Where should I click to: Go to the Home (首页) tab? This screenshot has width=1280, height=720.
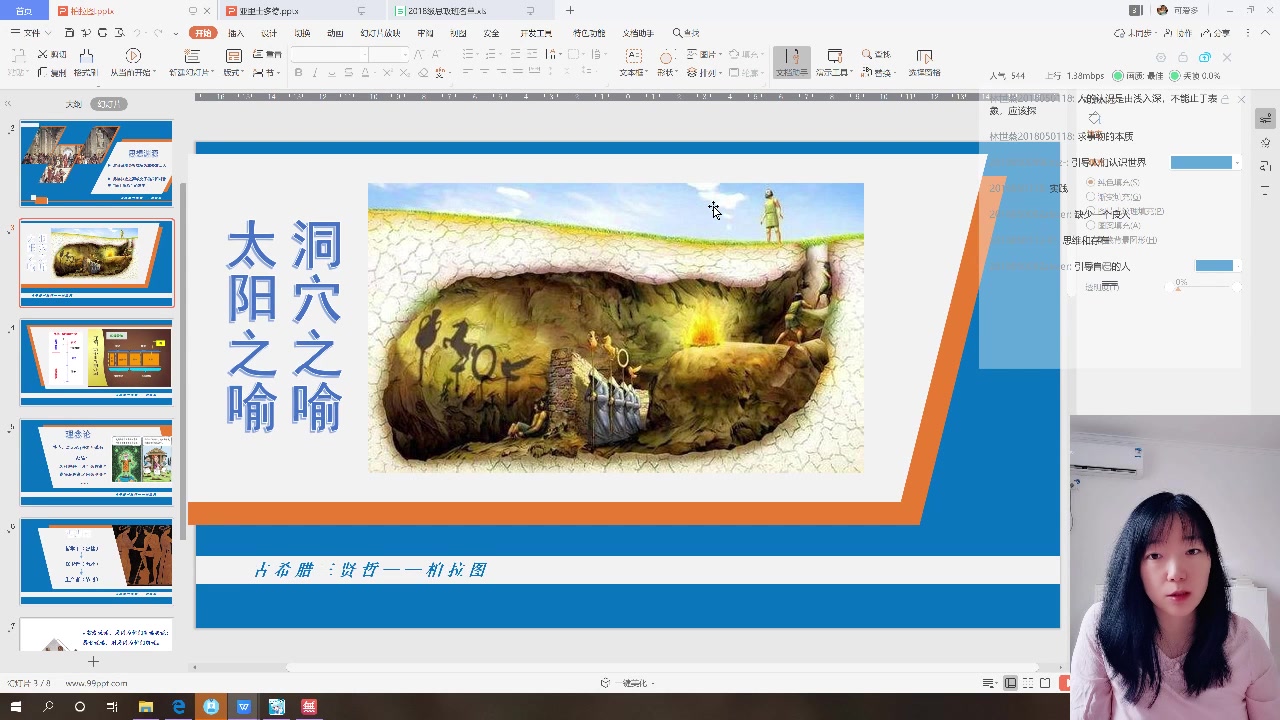(24, 10)
